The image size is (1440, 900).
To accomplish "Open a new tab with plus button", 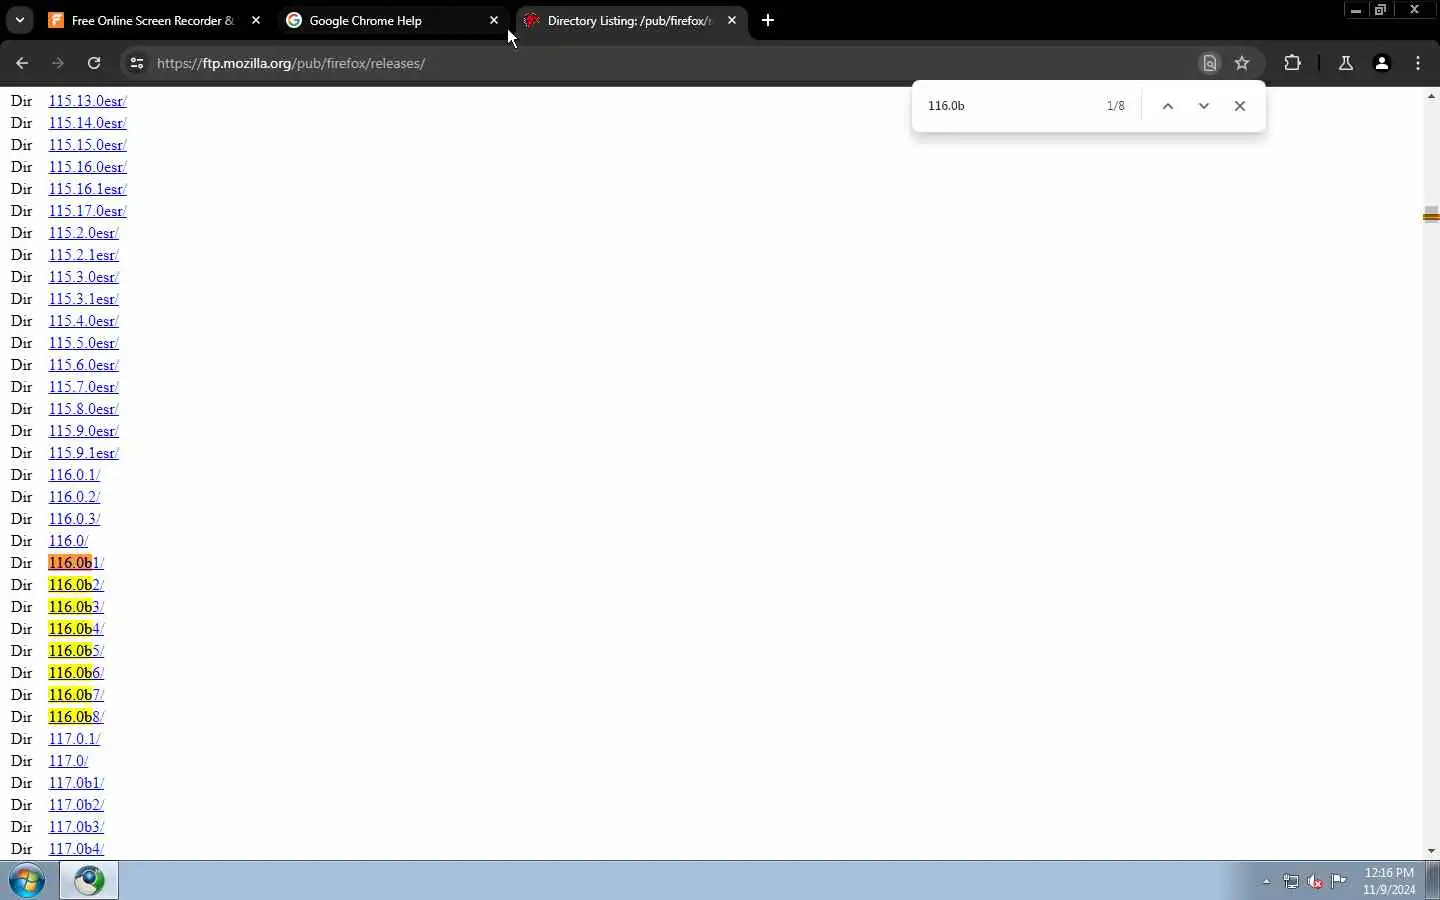I will [x=768, y=20].
